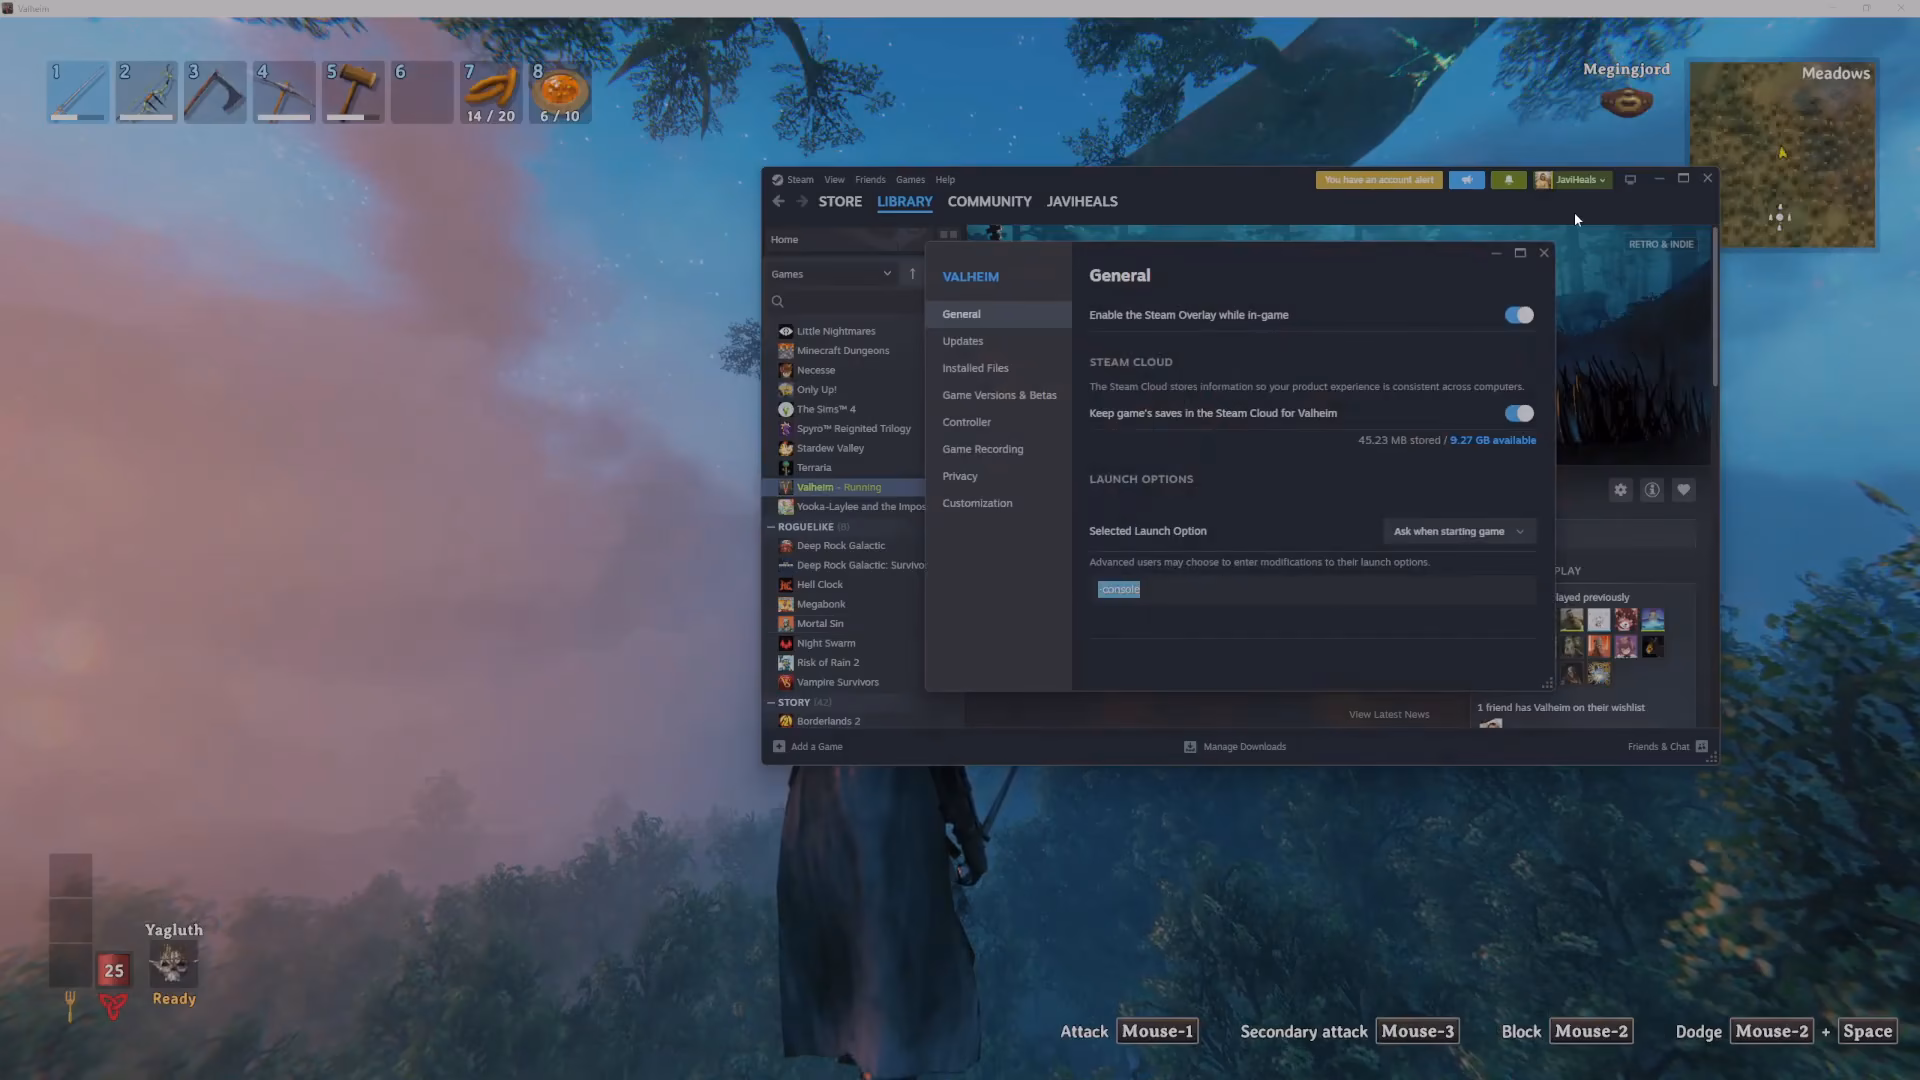Add Valheim to favorites heart icon
The height and width of the screenshot is (1080, 1920).
(x=1684, y=490)
